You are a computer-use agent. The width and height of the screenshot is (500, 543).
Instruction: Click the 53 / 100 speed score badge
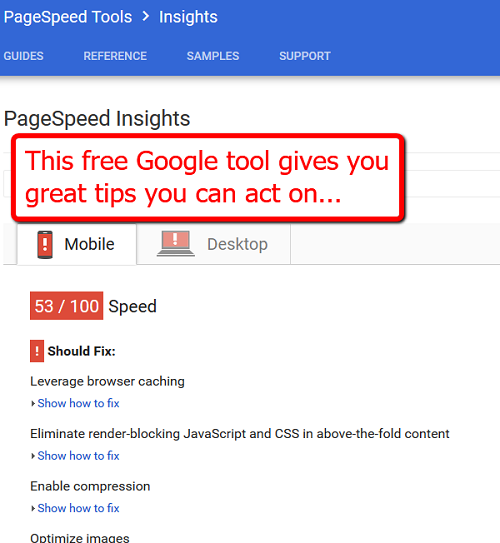coord(66,306)
